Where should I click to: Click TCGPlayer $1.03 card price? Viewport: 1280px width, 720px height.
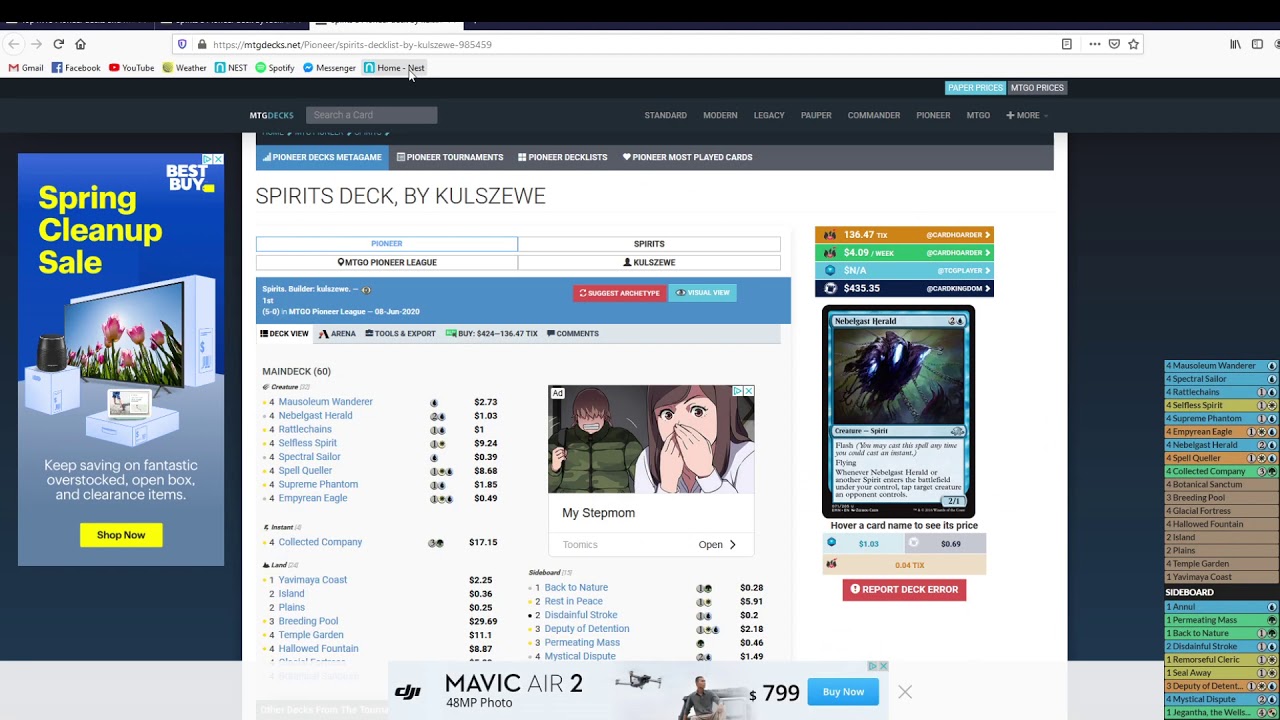864,544
